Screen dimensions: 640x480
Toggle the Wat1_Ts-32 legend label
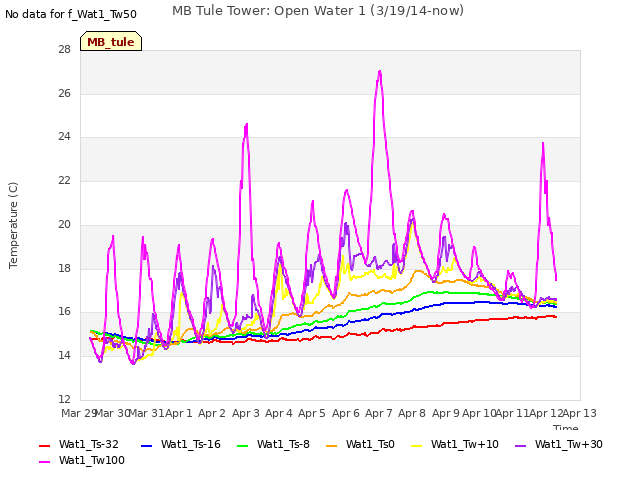89,444
